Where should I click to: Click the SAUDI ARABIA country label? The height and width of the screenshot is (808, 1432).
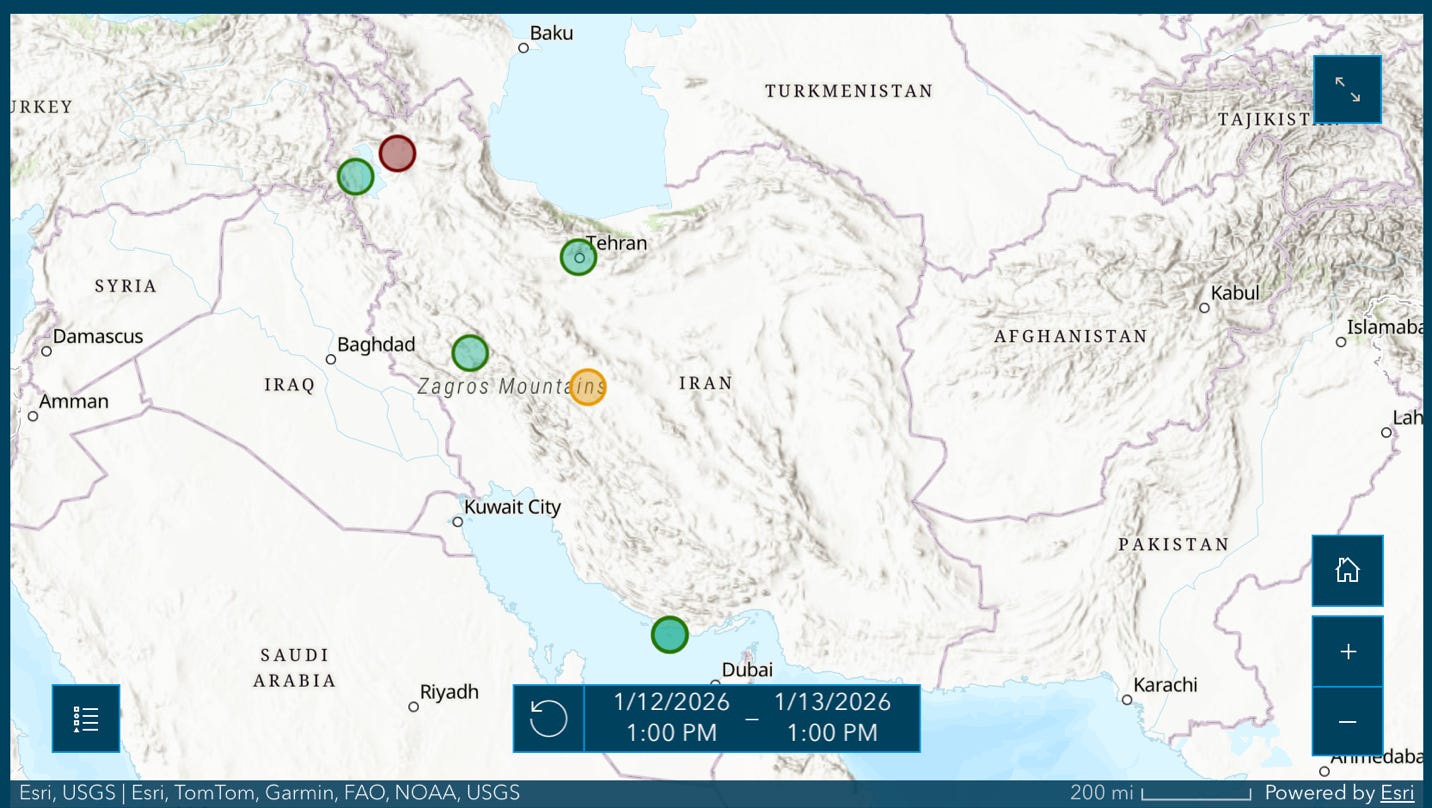(295, 668)
